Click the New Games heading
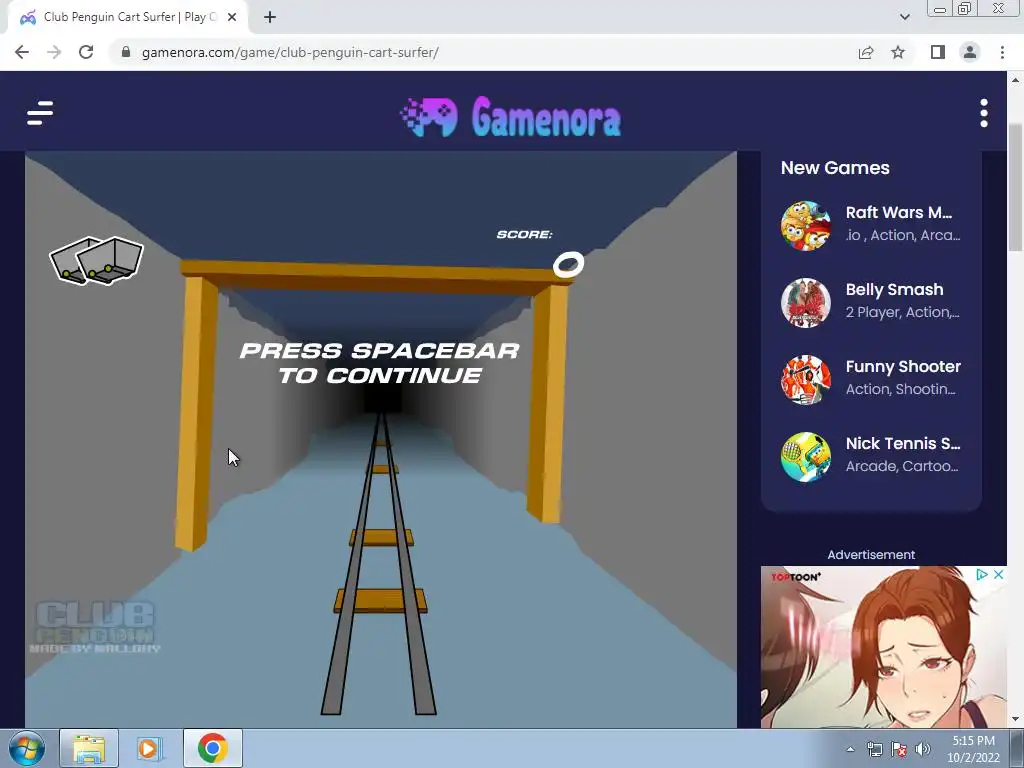 pos(835,168)
